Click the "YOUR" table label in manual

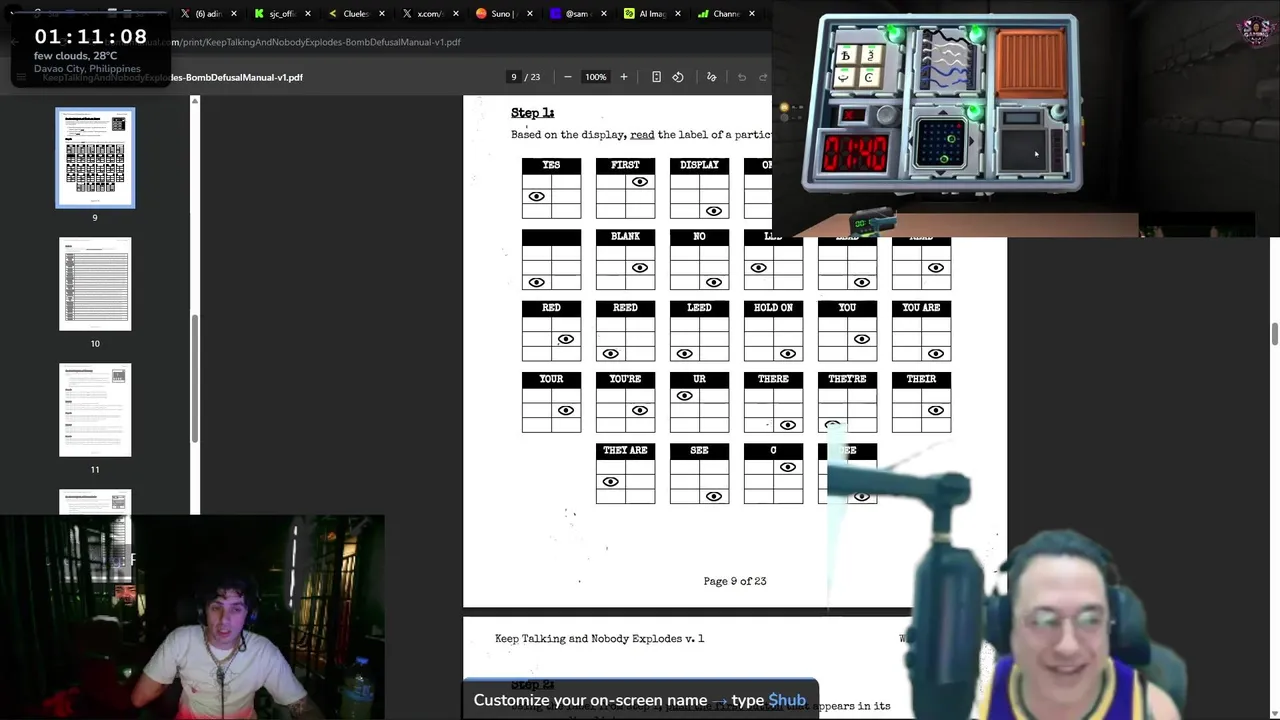click(x=551, y=379)
